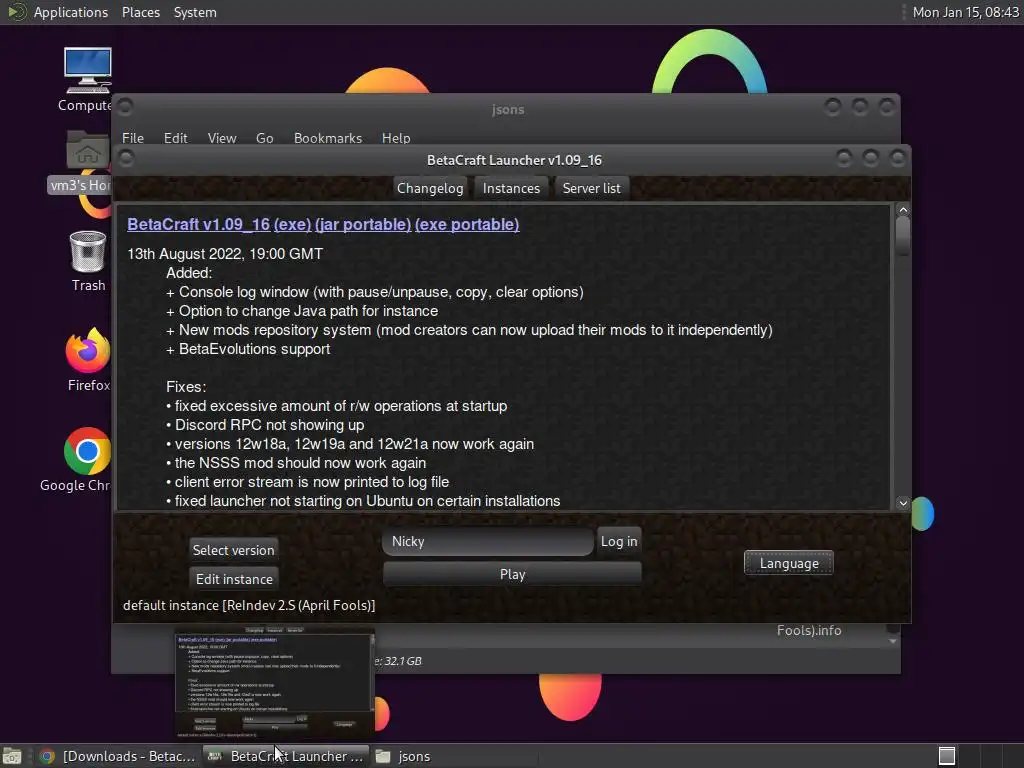Open Edit menu in jsons window
Viewport: 1024px width, 768px height.
175,138
